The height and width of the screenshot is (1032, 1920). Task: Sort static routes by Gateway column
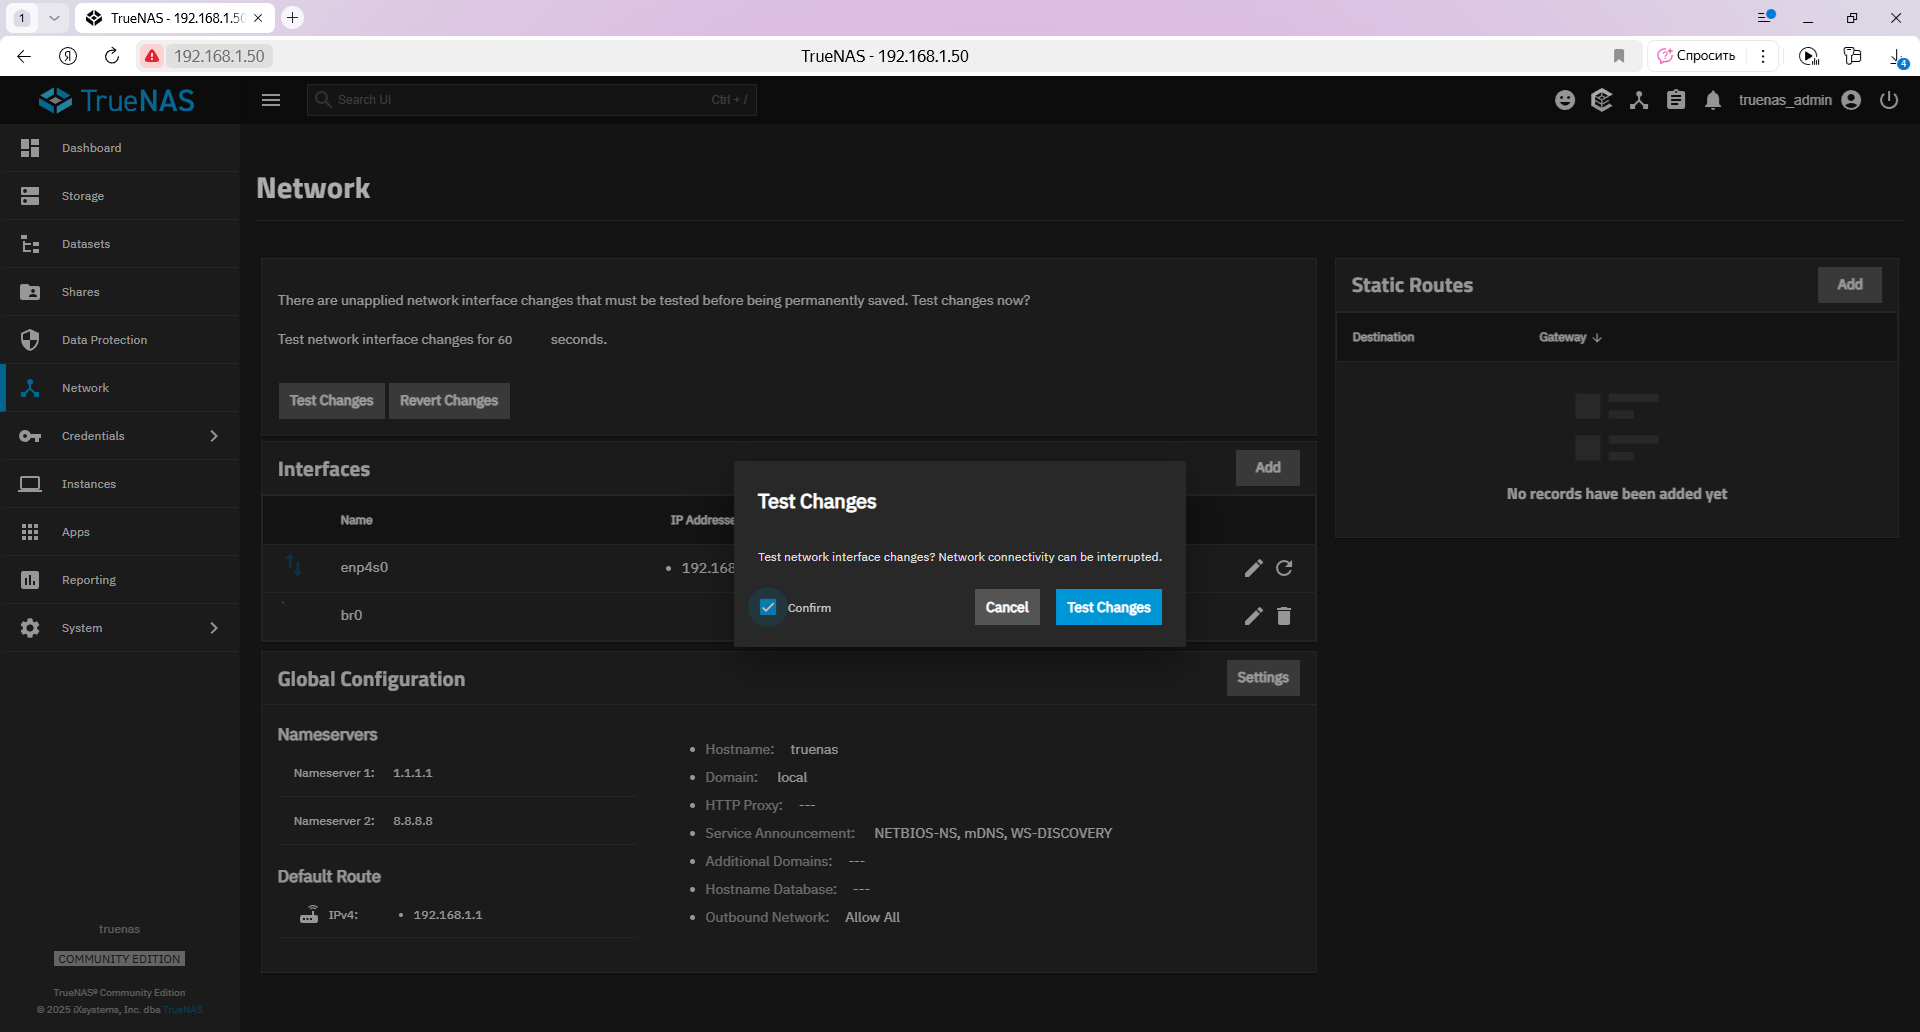pyautogui.click(x=1570, y=337)
